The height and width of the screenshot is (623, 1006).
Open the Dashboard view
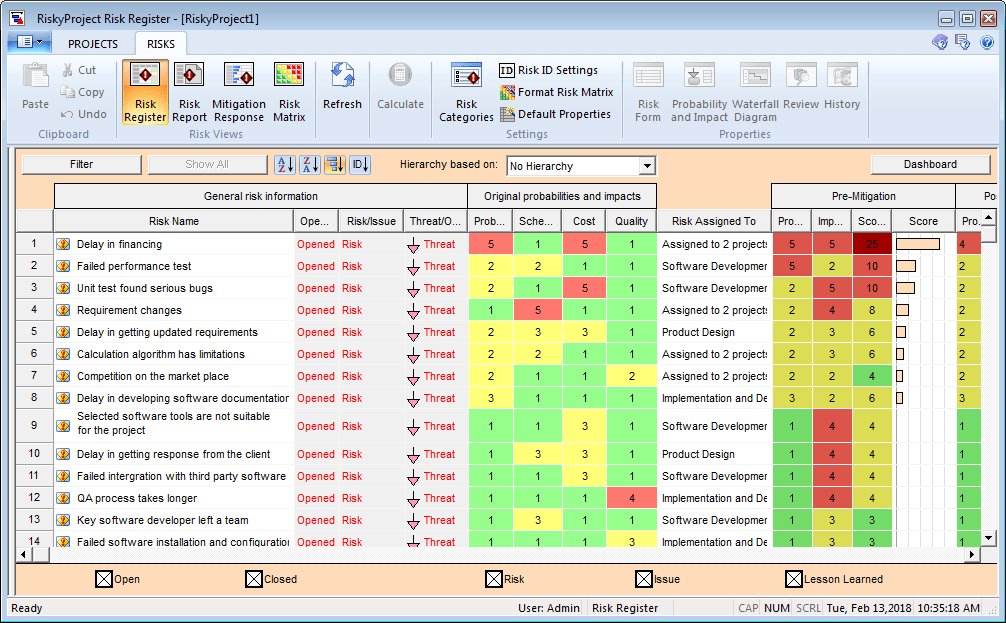tap(930, 164)
